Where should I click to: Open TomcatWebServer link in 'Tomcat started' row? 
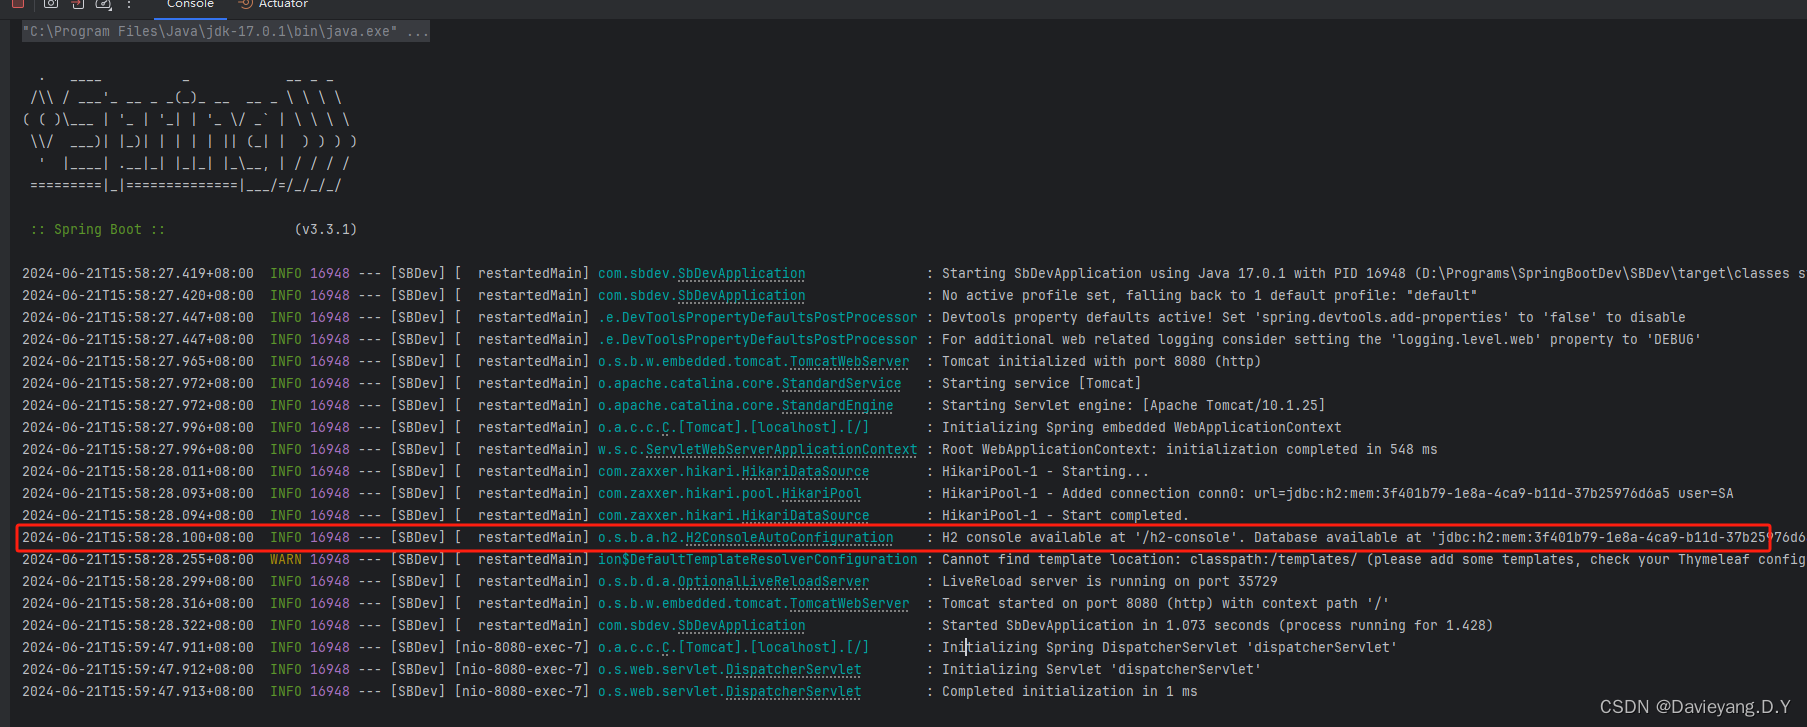(x=849, y=604)
